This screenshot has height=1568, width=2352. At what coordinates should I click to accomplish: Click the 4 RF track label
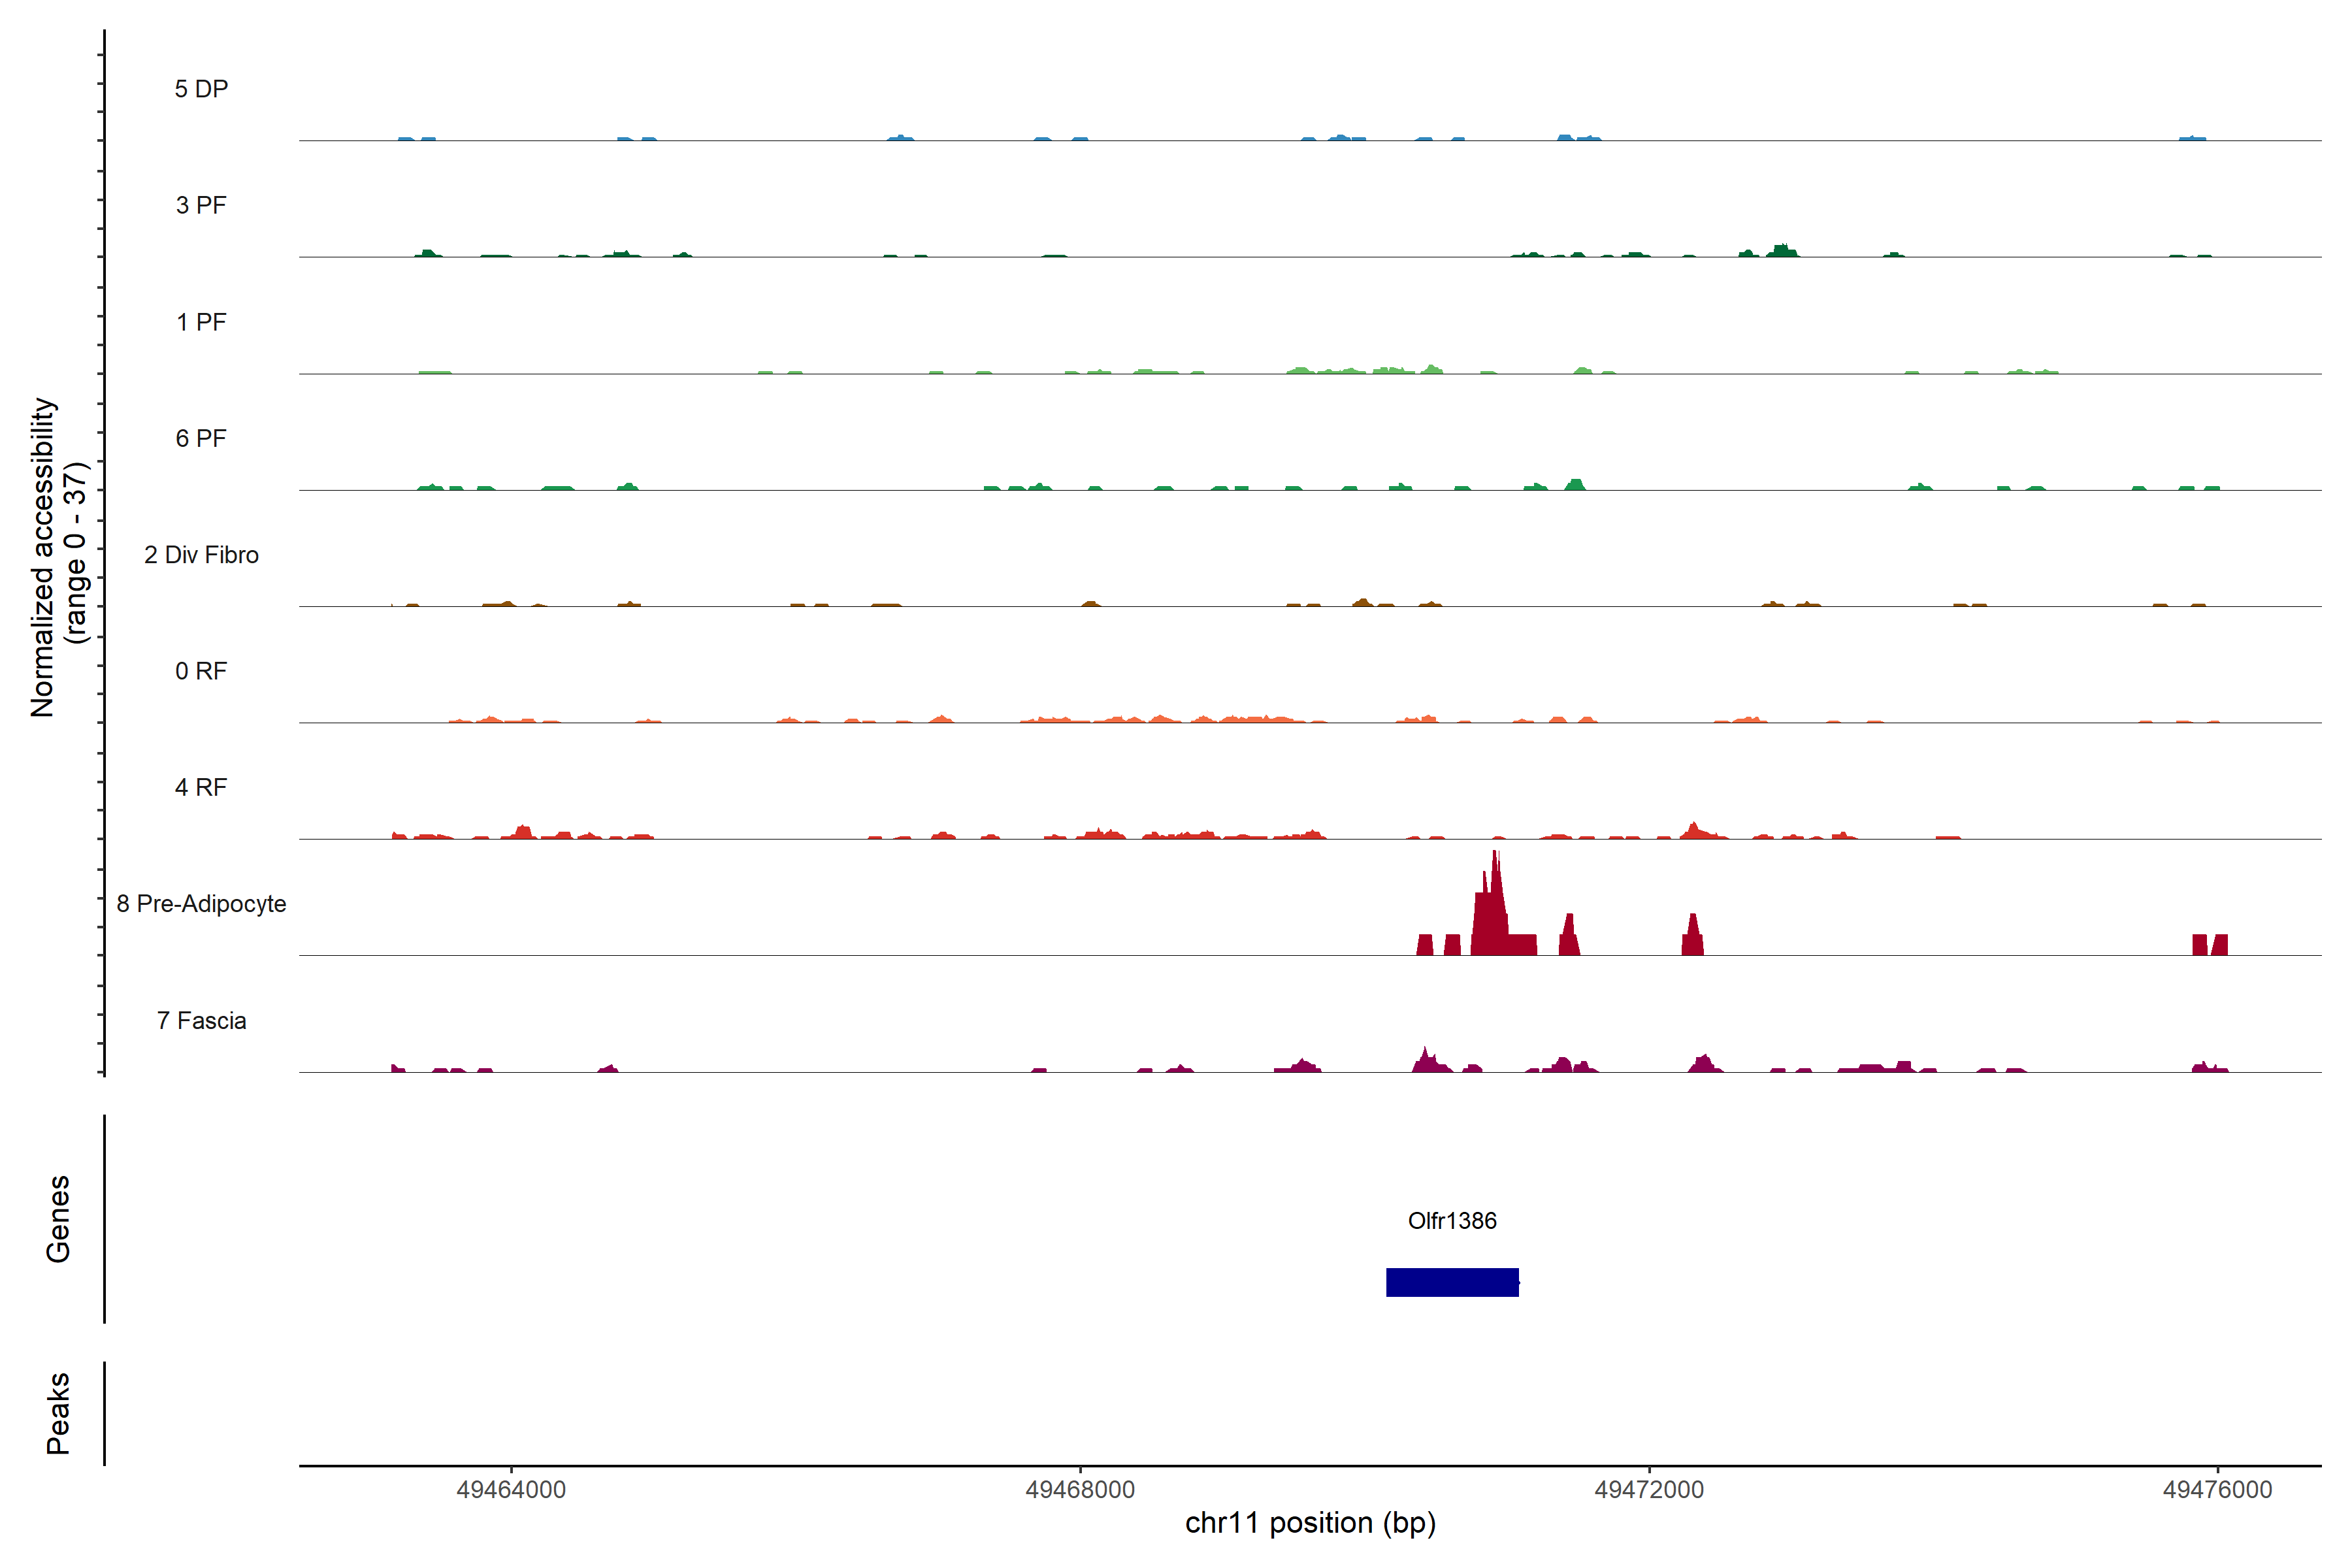201,787
